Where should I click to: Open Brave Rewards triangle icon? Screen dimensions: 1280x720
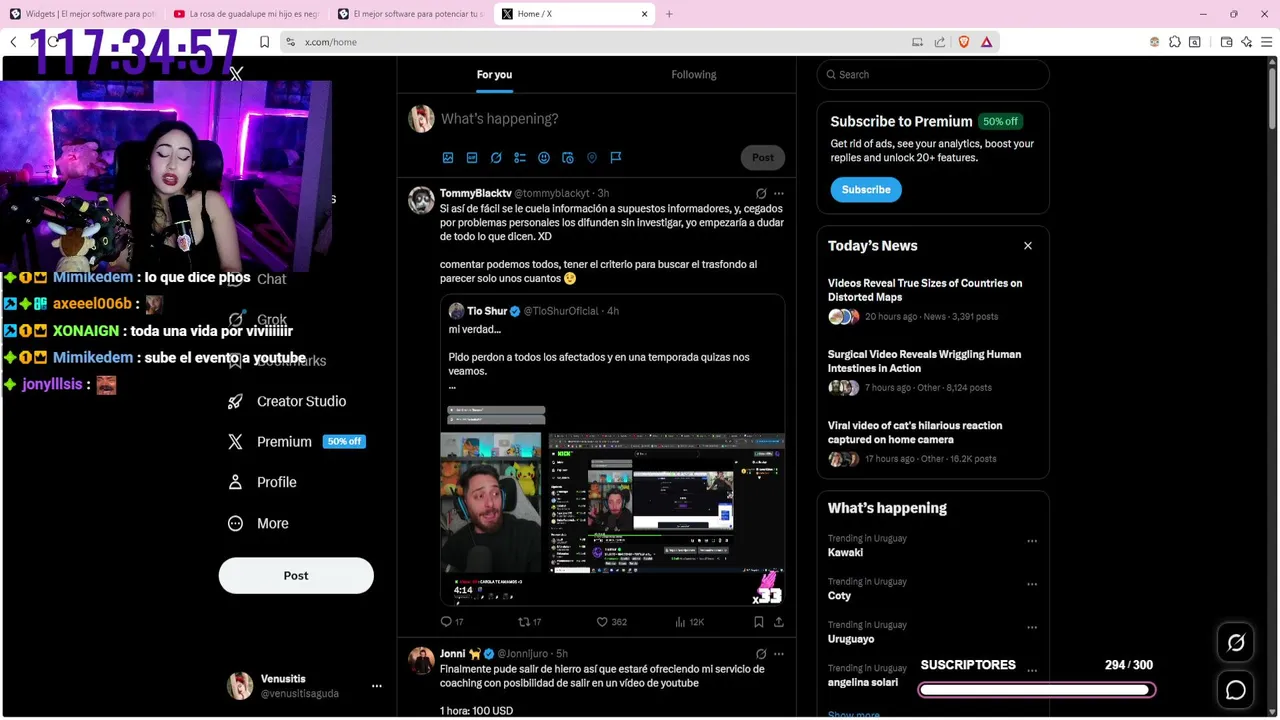pyautogui.click(x=986, y=42)
